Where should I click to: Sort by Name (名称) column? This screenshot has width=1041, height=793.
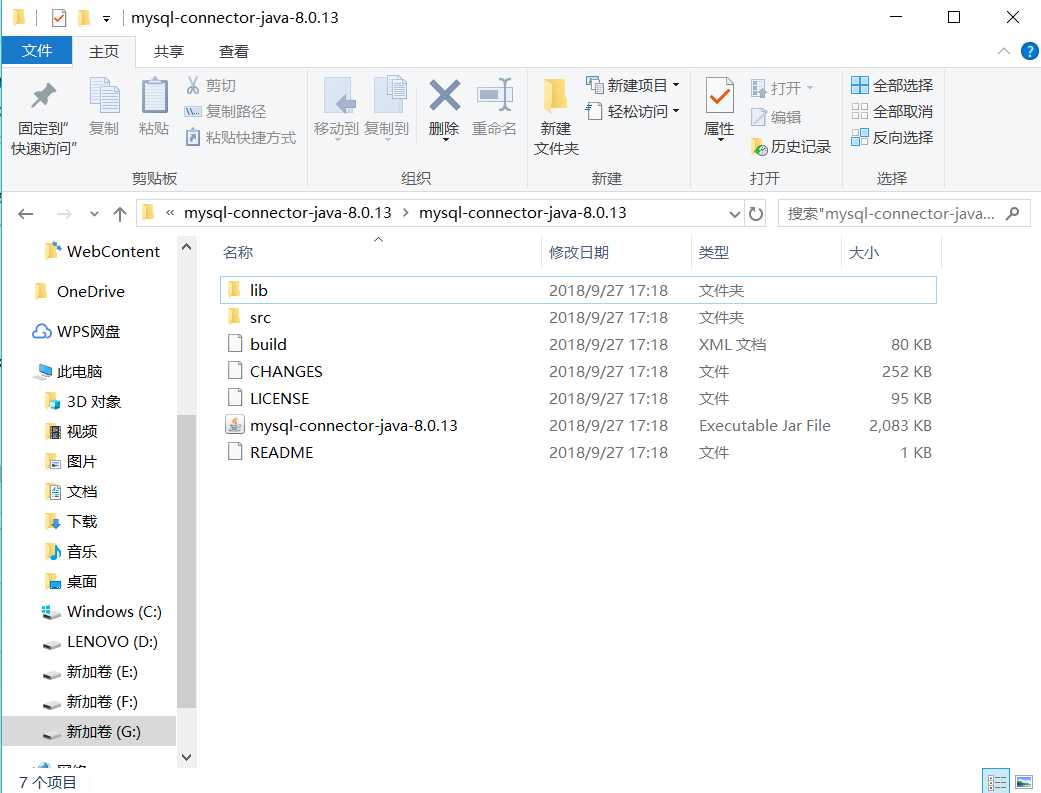380,252
